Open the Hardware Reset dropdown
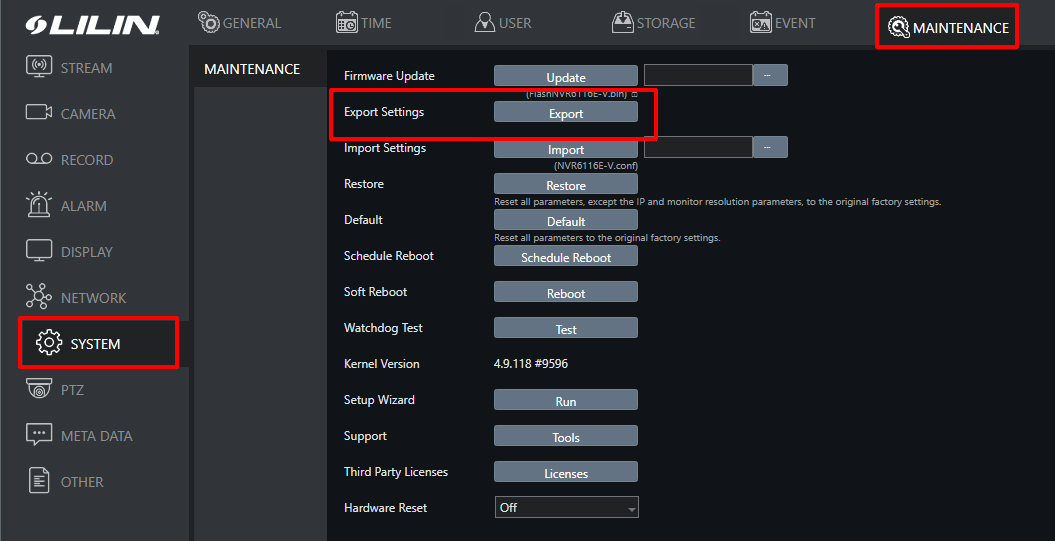The width and height of the screenshot is (1055, 541). [x=566, y=507]
